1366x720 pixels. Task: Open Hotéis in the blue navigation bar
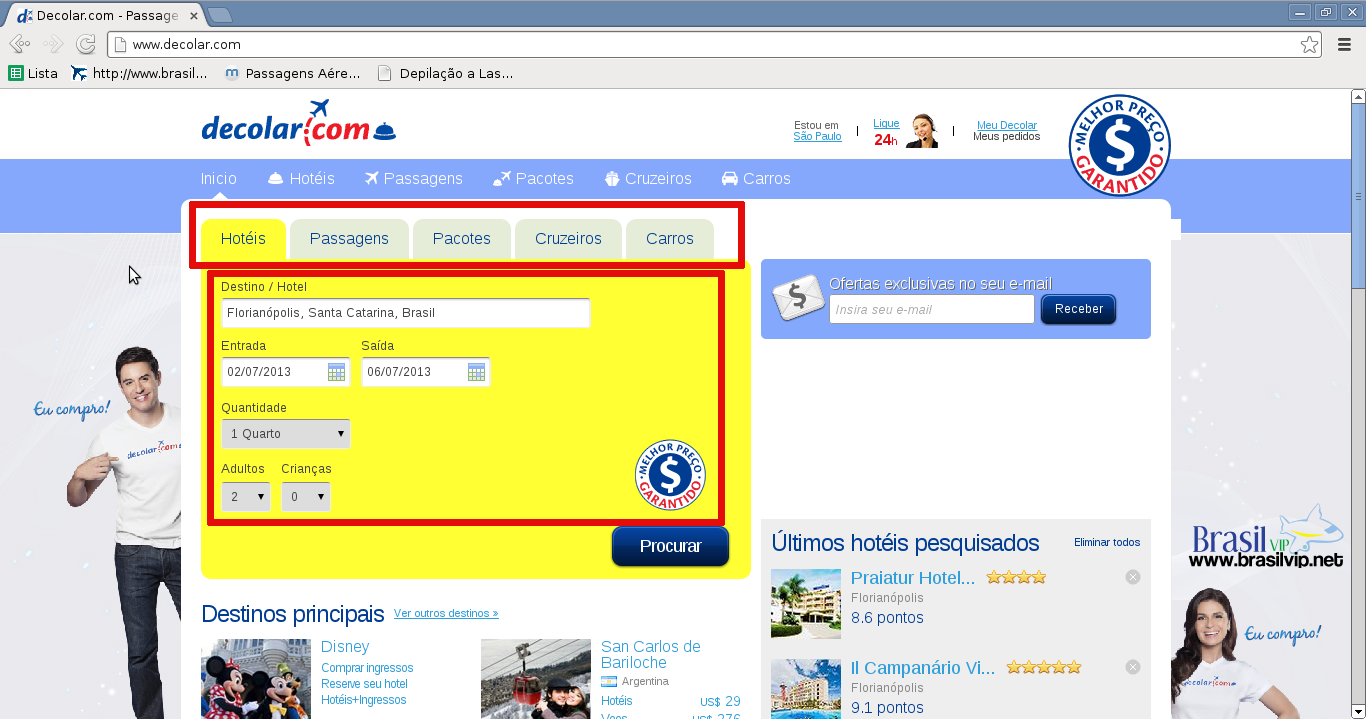point(301,179)
